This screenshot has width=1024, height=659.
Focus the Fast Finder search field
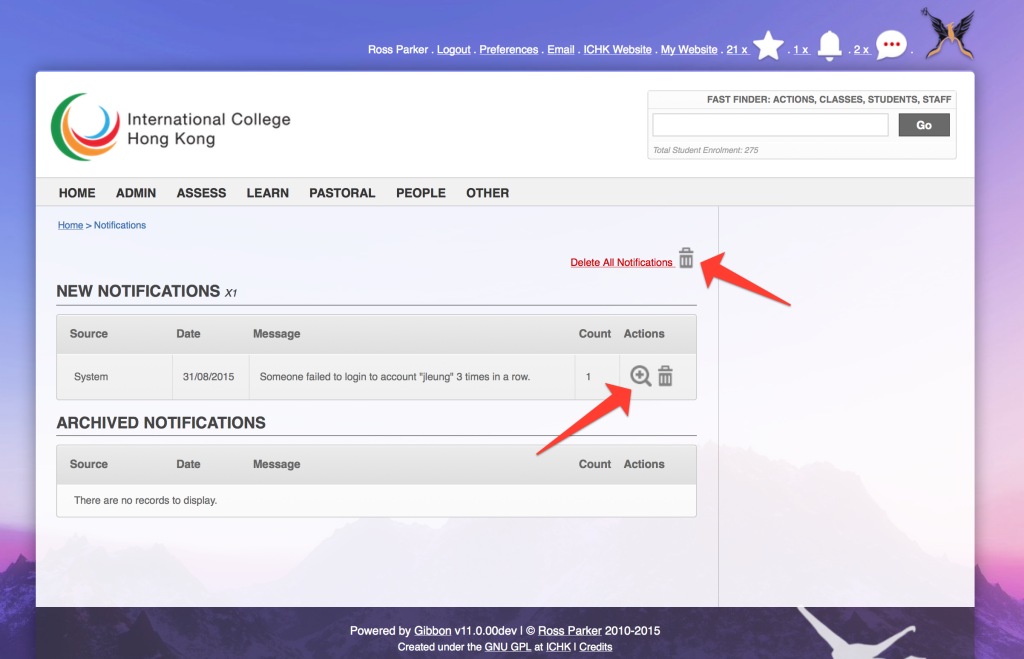(x=770, y=124)
